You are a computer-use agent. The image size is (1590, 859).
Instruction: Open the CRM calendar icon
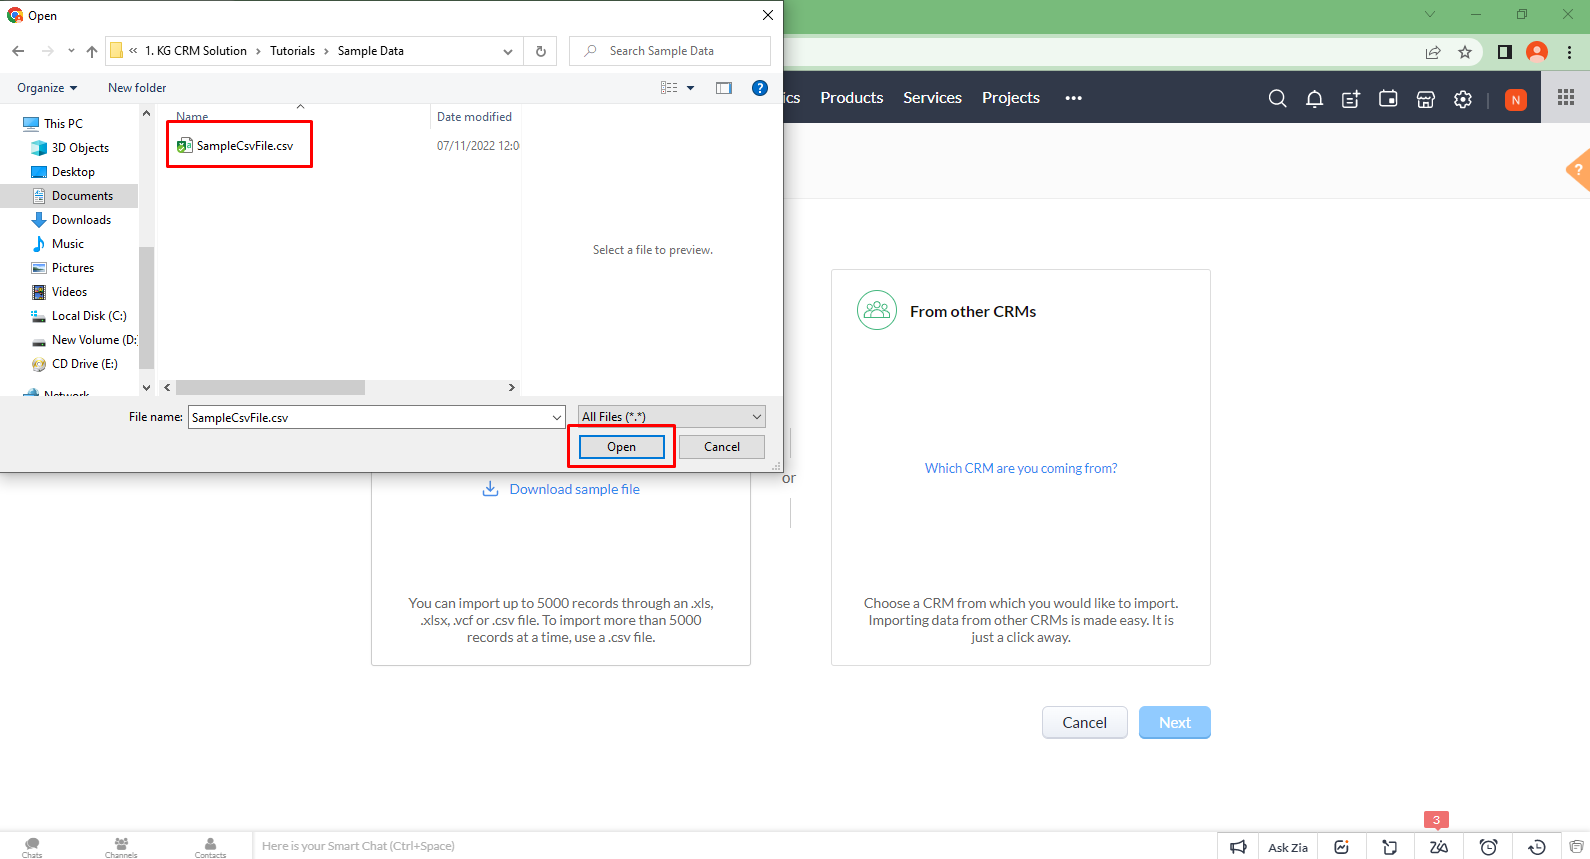click(1388, 98)
